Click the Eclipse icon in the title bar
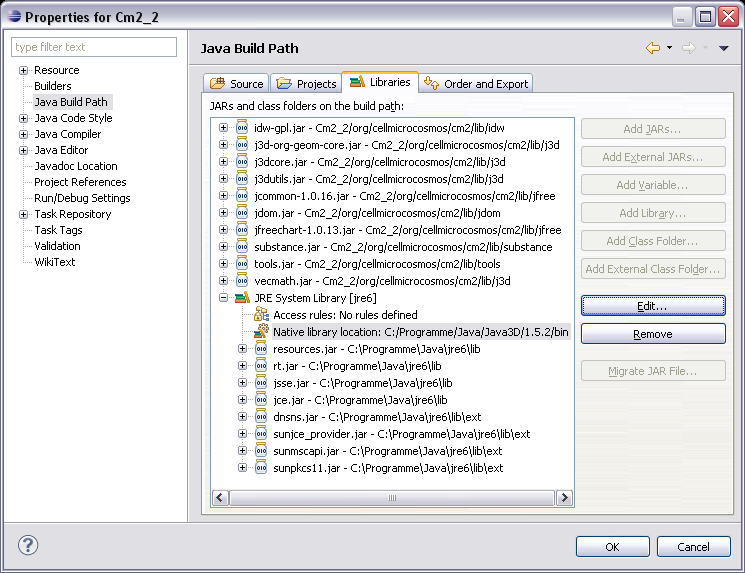This screenshot has width=745, height=573. [14, 16]
